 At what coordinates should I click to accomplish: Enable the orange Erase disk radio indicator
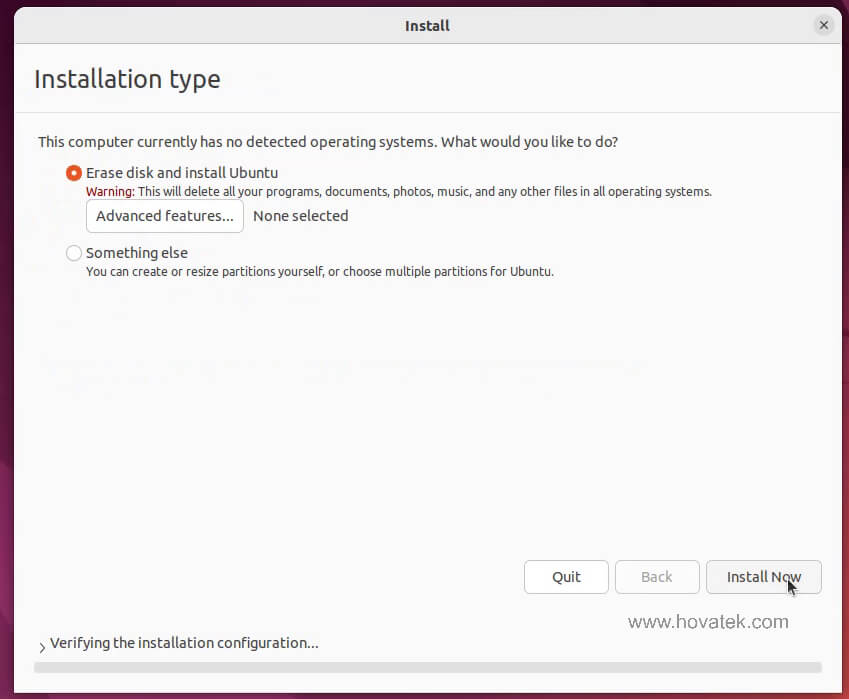coord(73,172)
